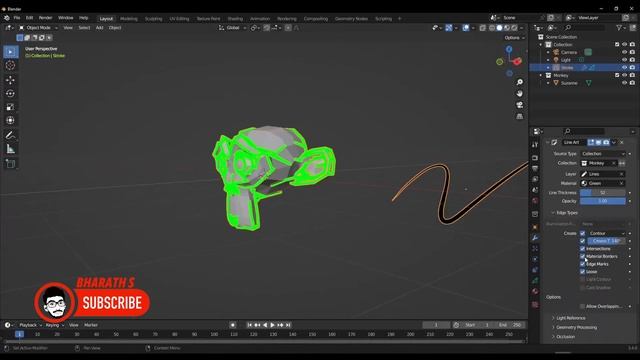Switch to the Shading workspace tab
The width and height of the screenshot is (640, 360).
click(x=235, y=19)
